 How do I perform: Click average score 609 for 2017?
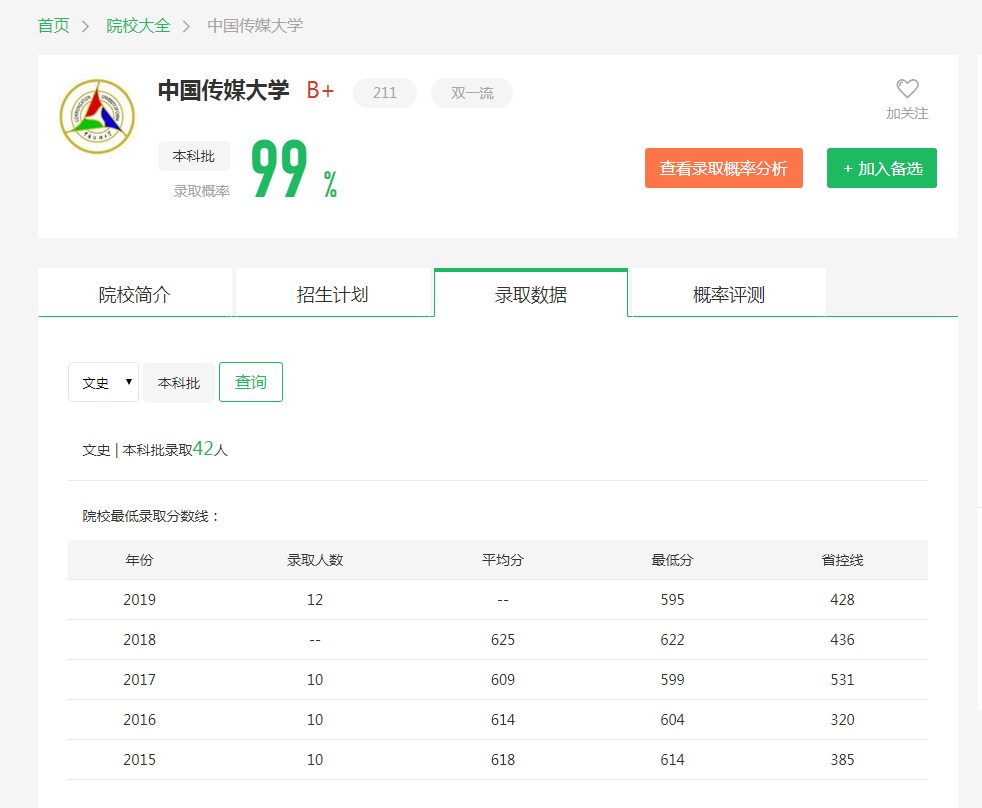pyautogui.click(x=502, y=680)
